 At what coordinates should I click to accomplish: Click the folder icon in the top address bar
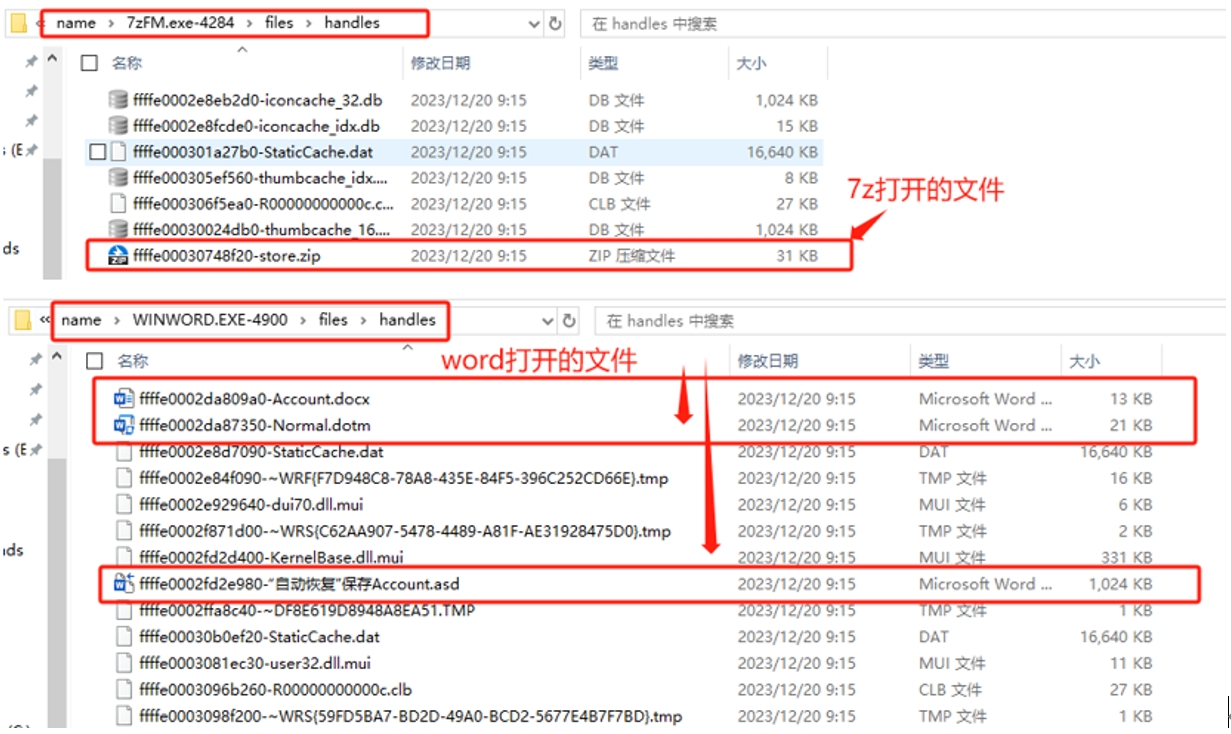click(x=18, y=19)
